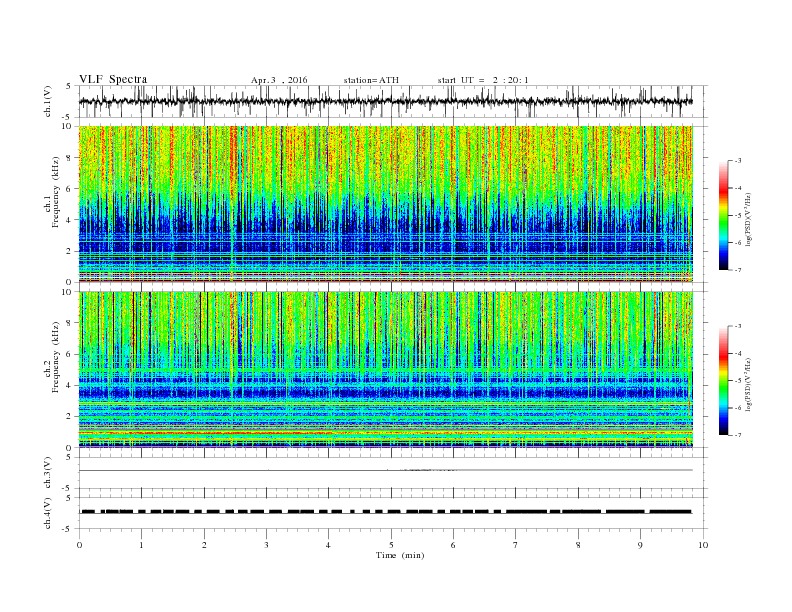The width and height of the screenshot is (792, 612).
Task: Click time axis tick label "2"
Action: 204,545
